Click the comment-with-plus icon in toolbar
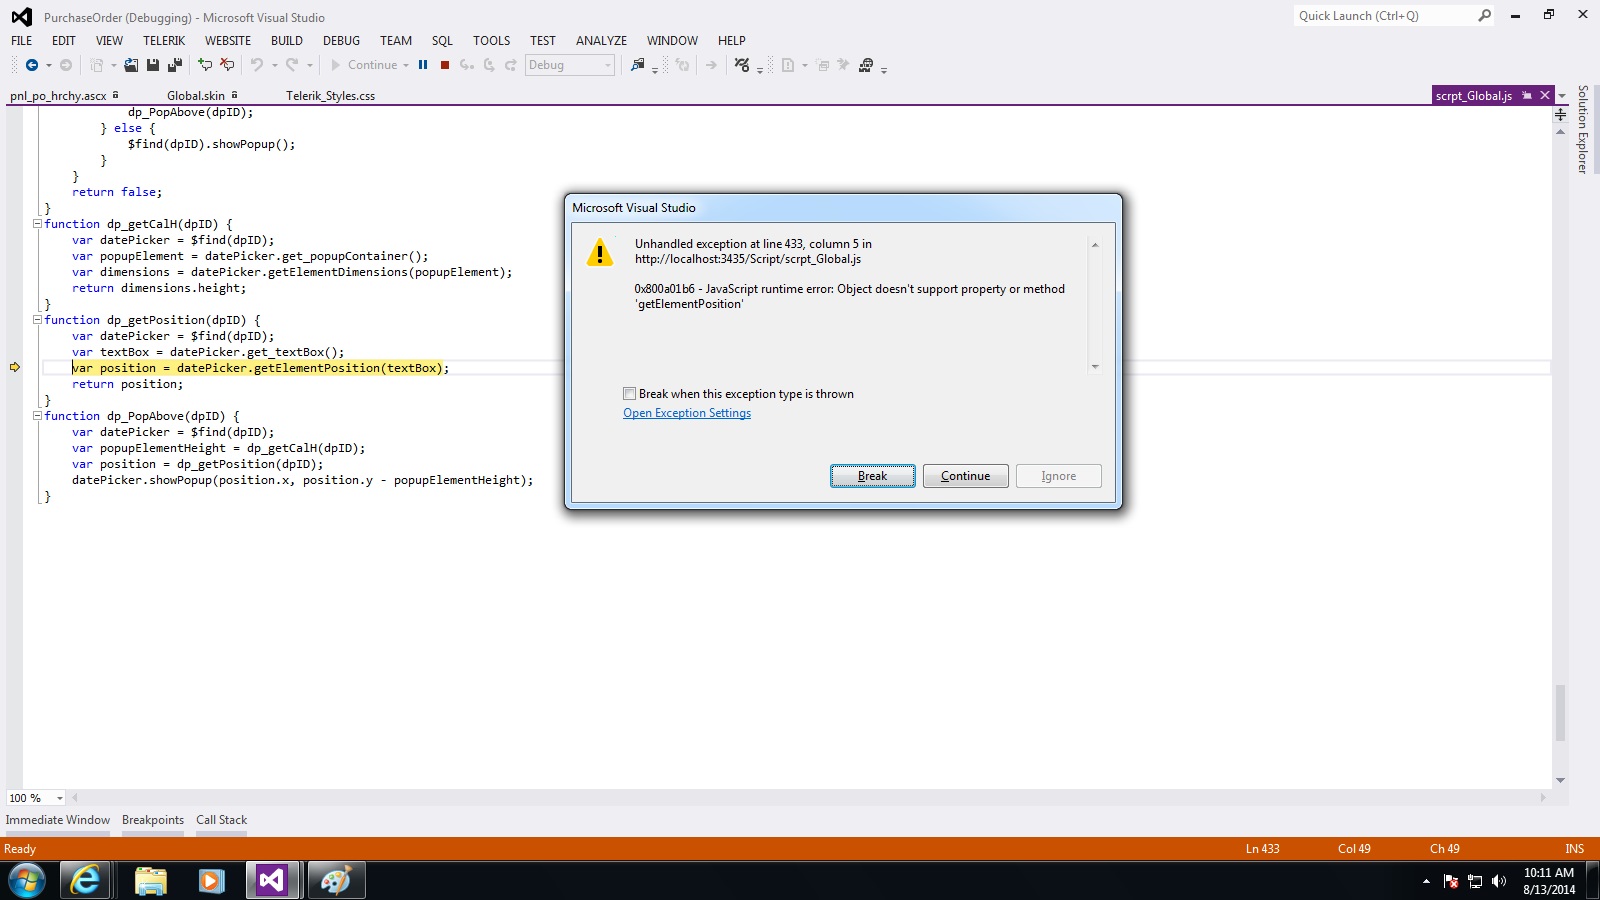Image resolution: width=1600 pixels, height=900 pixels. click(205, 65)
